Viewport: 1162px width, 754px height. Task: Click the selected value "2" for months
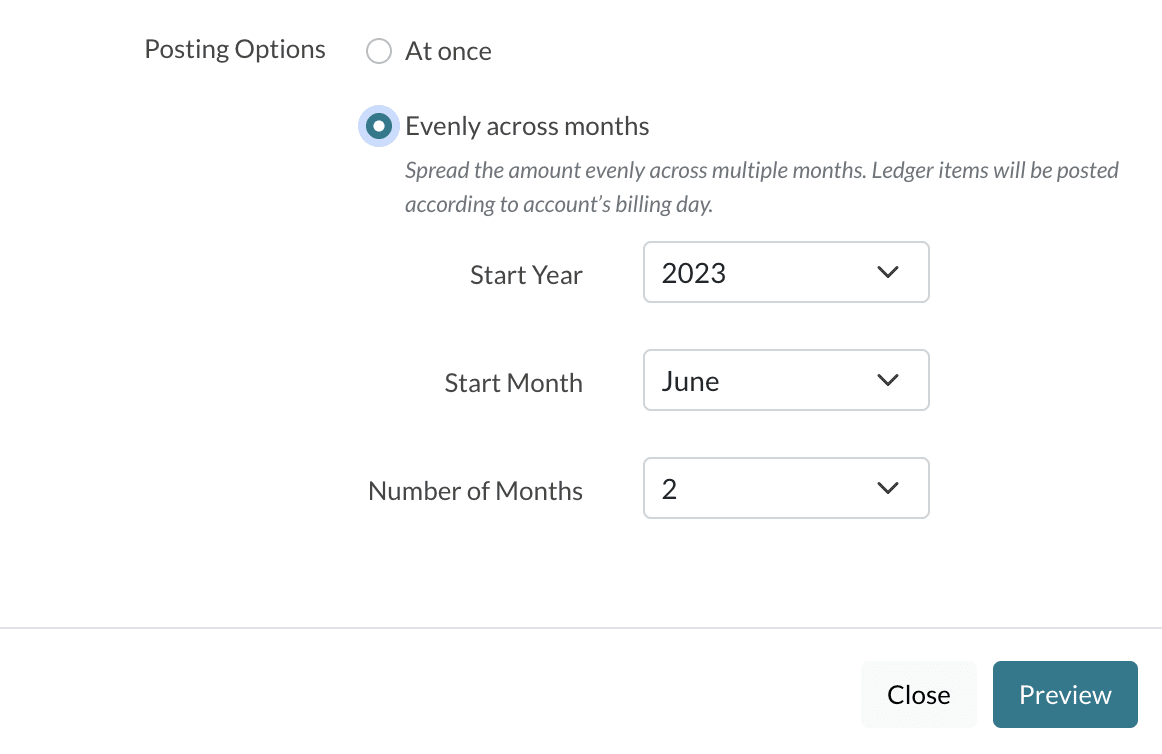click(669, 489)
